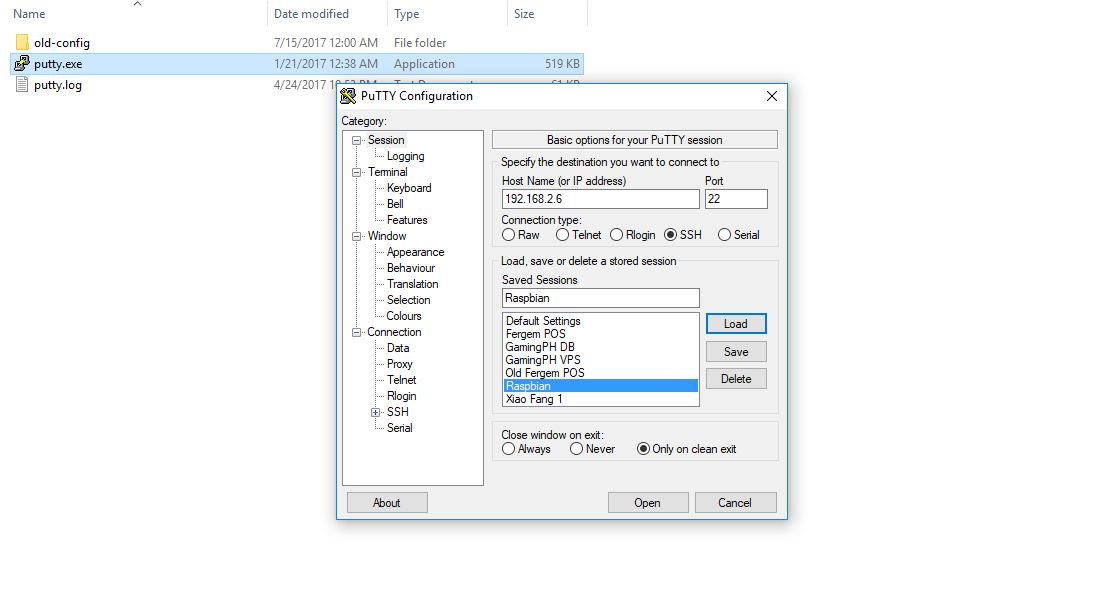Click the Host Name field
Screen dimensions: 1120x592
(598, 198)
